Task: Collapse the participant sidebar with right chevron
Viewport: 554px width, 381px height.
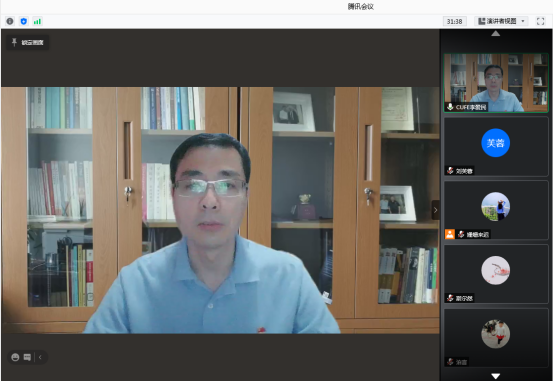Action: (435, 210)
